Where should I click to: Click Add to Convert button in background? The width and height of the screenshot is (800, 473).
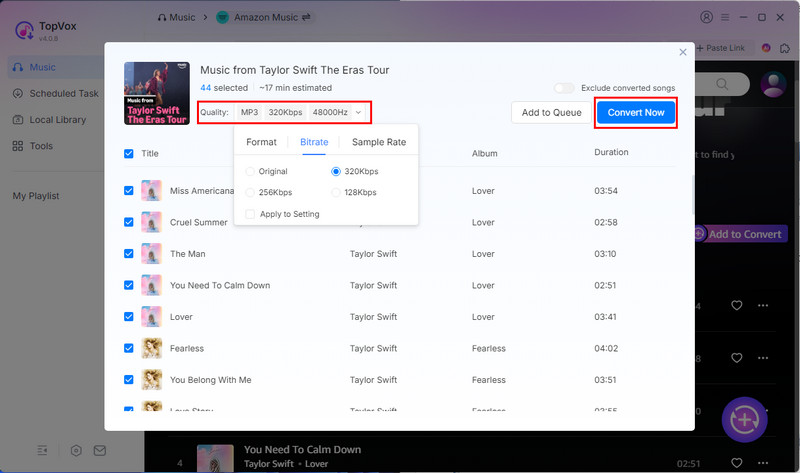741,234
